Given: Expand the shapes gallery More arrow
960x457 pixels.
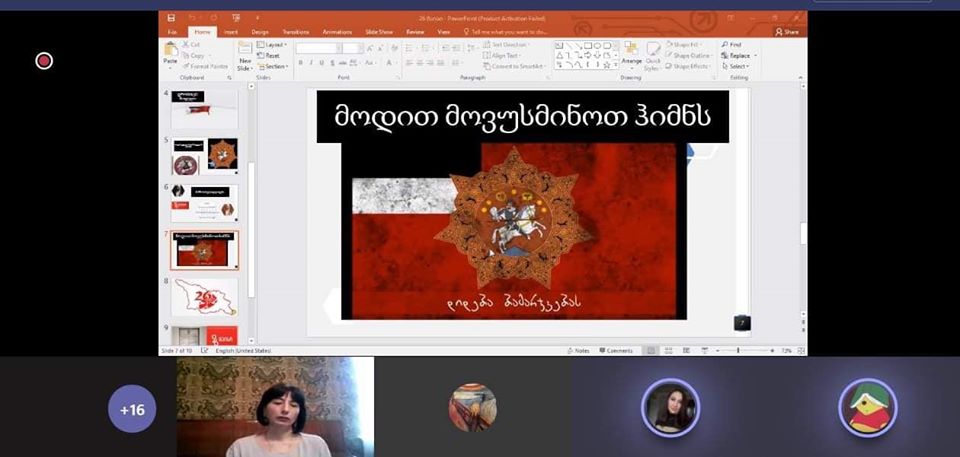Looking at the screenshot, I should tap(616, 65).
